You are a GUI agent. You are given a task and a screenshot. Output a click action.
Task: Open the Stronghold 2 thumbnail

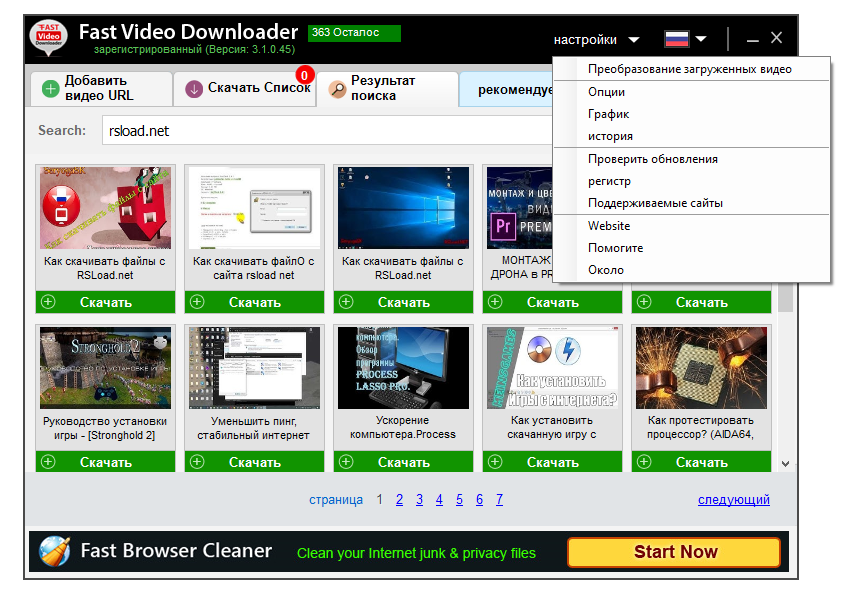[106, 368]
